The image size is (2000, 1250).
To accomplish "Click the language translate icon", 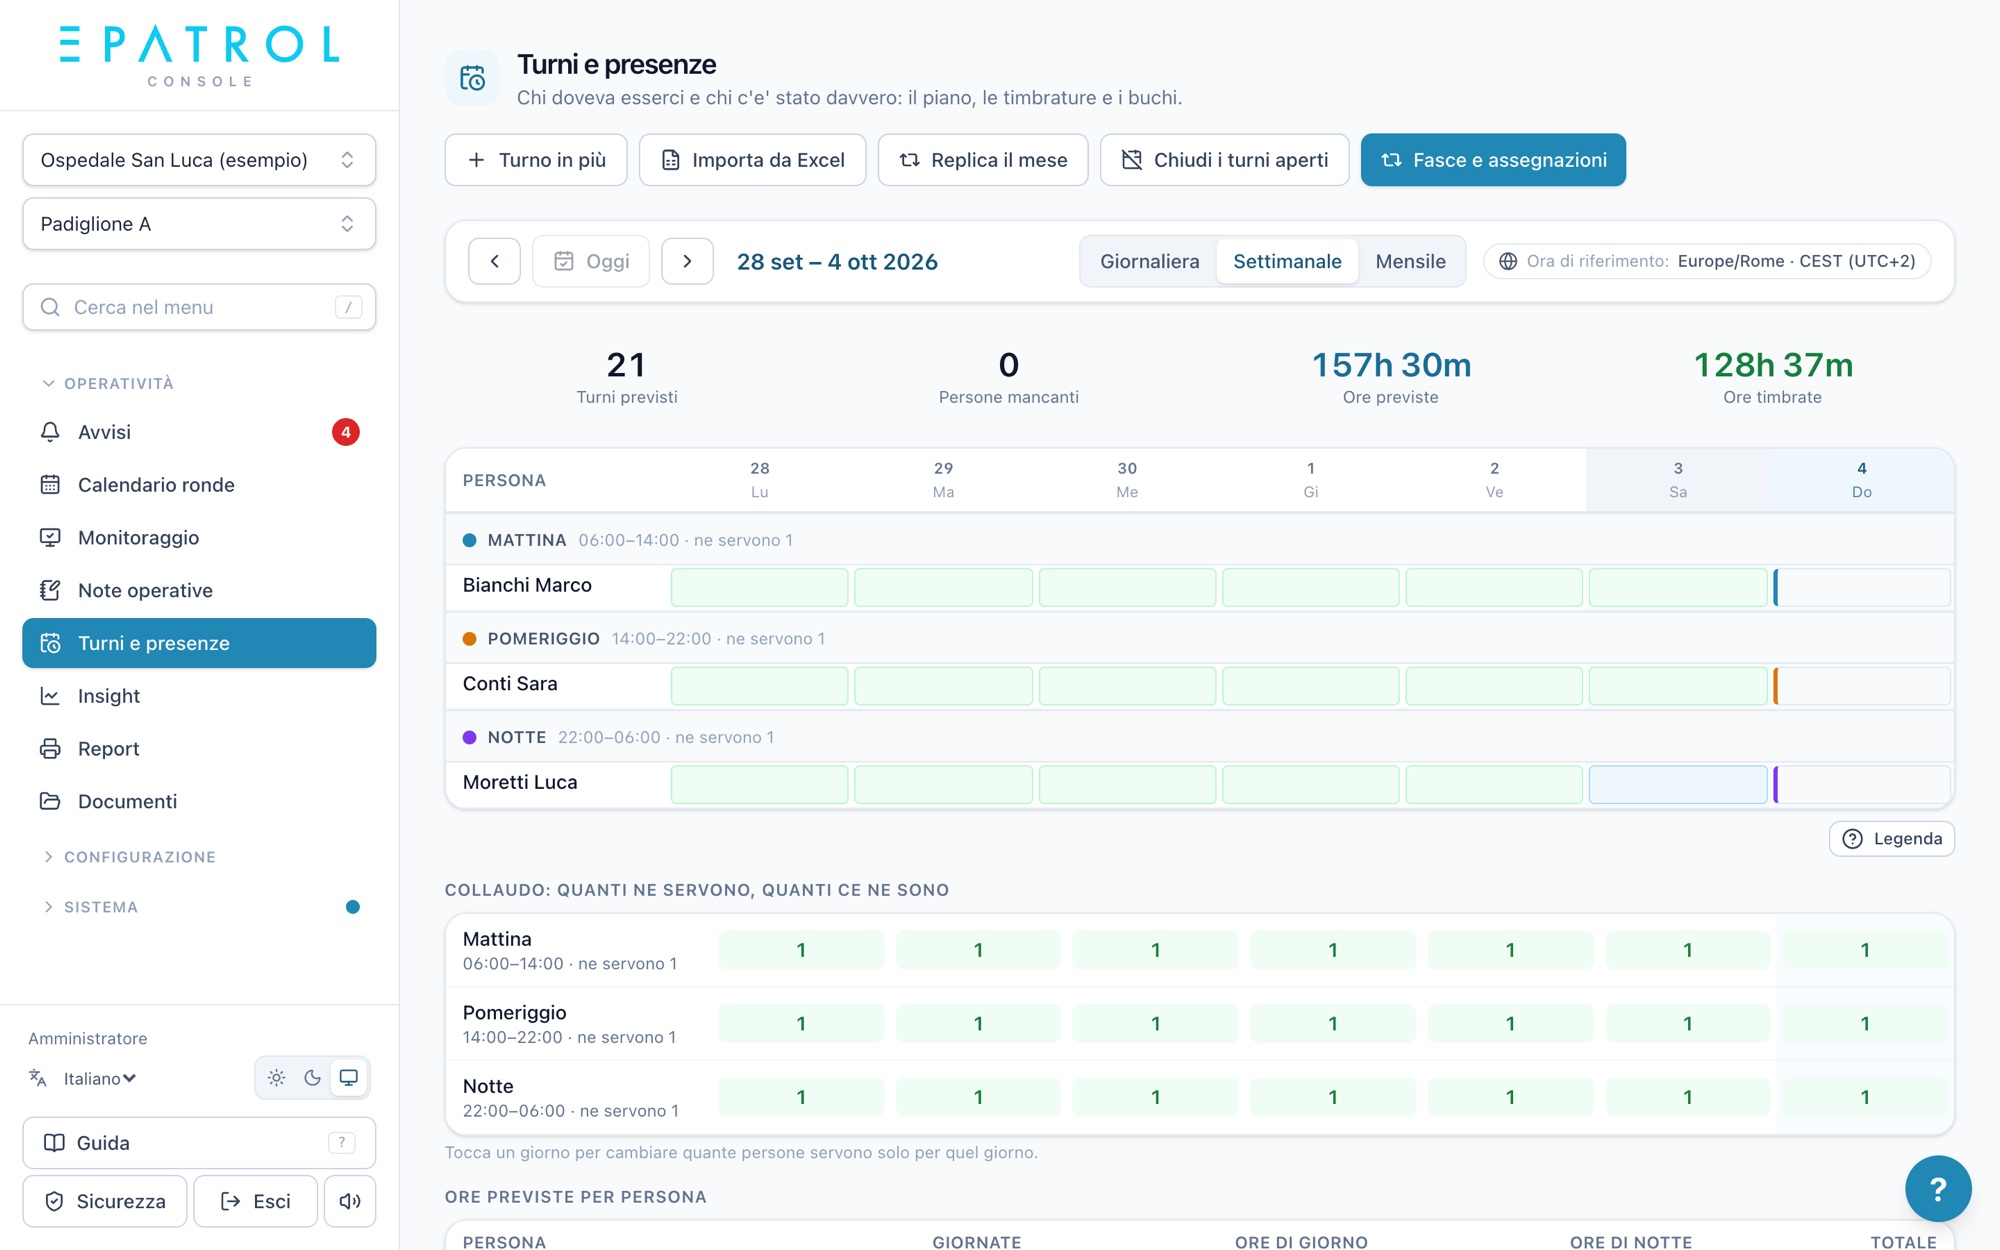I will tap(38, 1078).
